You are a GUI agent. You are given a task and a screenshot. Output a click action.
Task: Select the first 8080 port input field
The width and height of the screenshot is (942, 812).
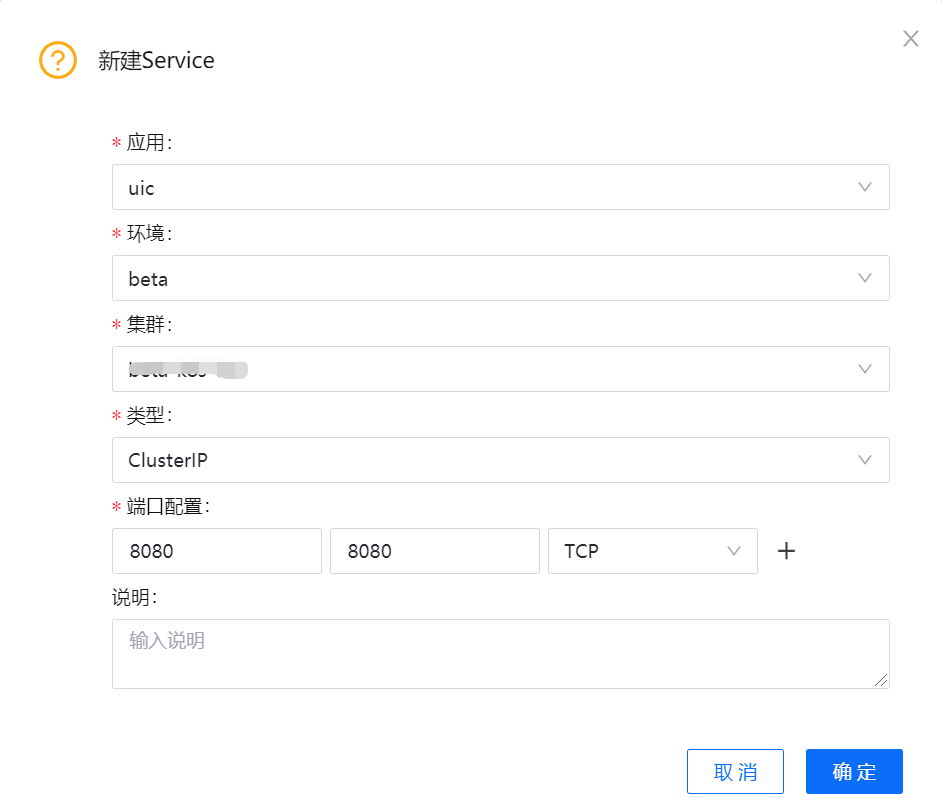[216, 551]
